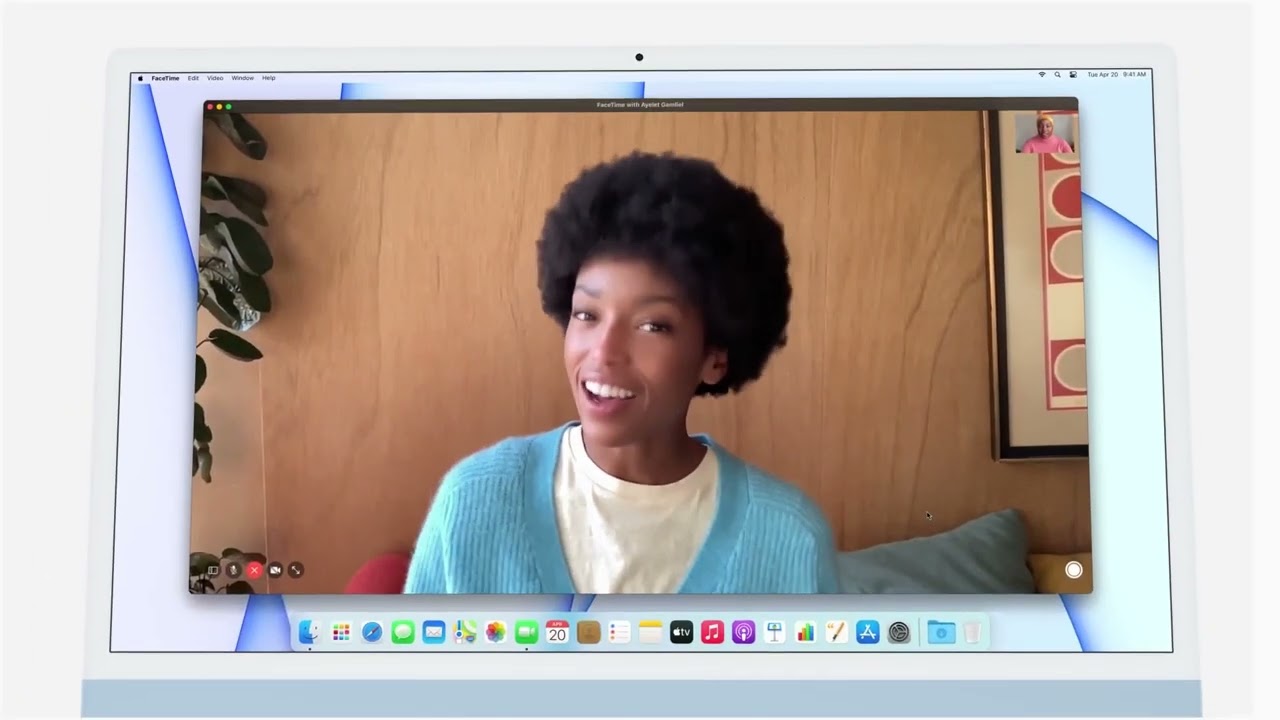Screen dimensions: 1280x720
Task: Enter full screen with the arrows button
Action: (x=296, y=570)
